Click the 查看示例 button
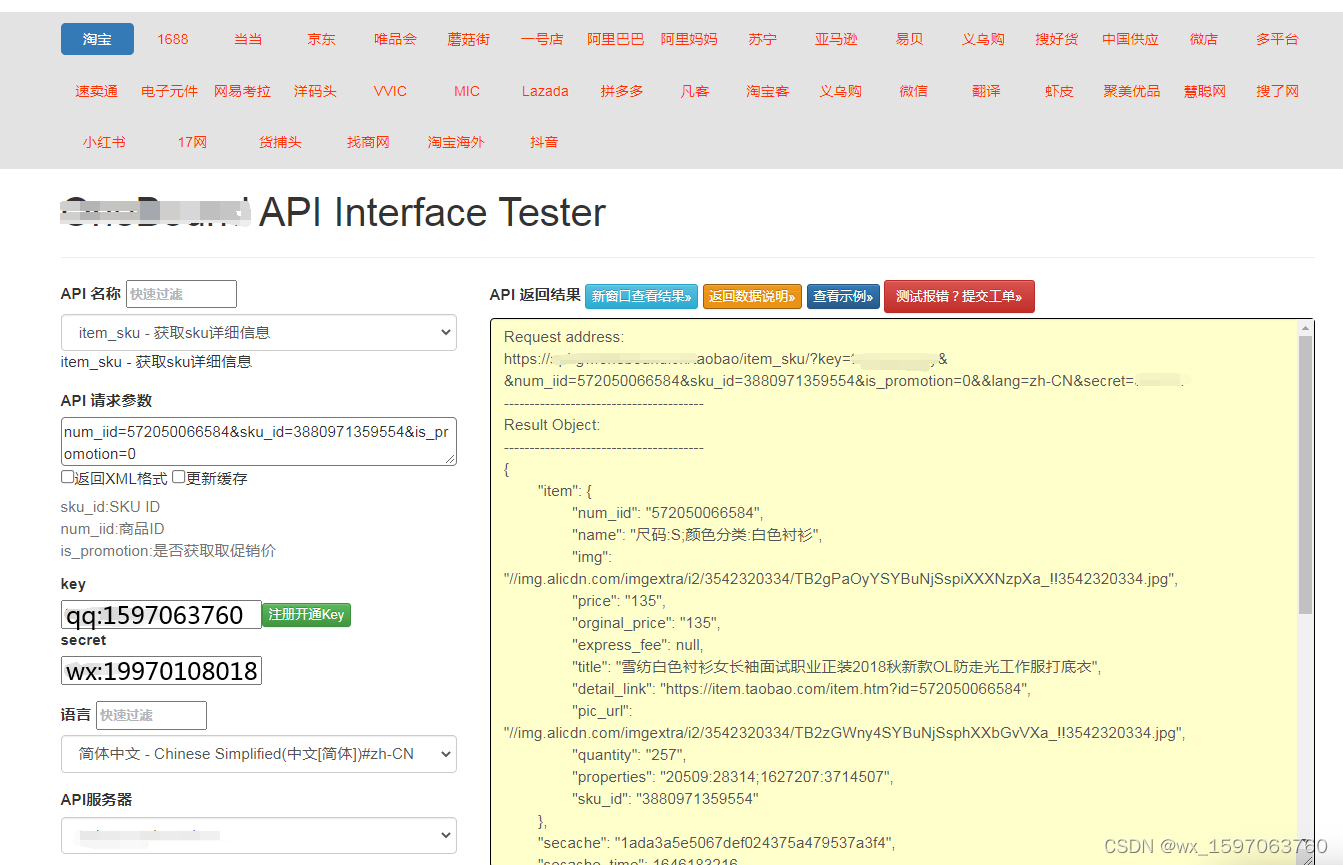Viewport: 1343px width, 865px height. click(843, 296)
